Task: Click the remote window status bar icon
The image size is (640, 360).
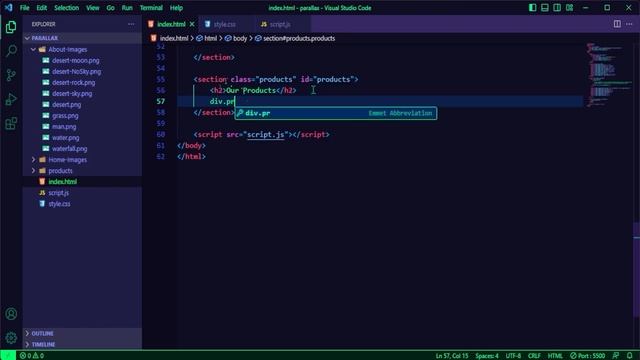Action: 8,356
